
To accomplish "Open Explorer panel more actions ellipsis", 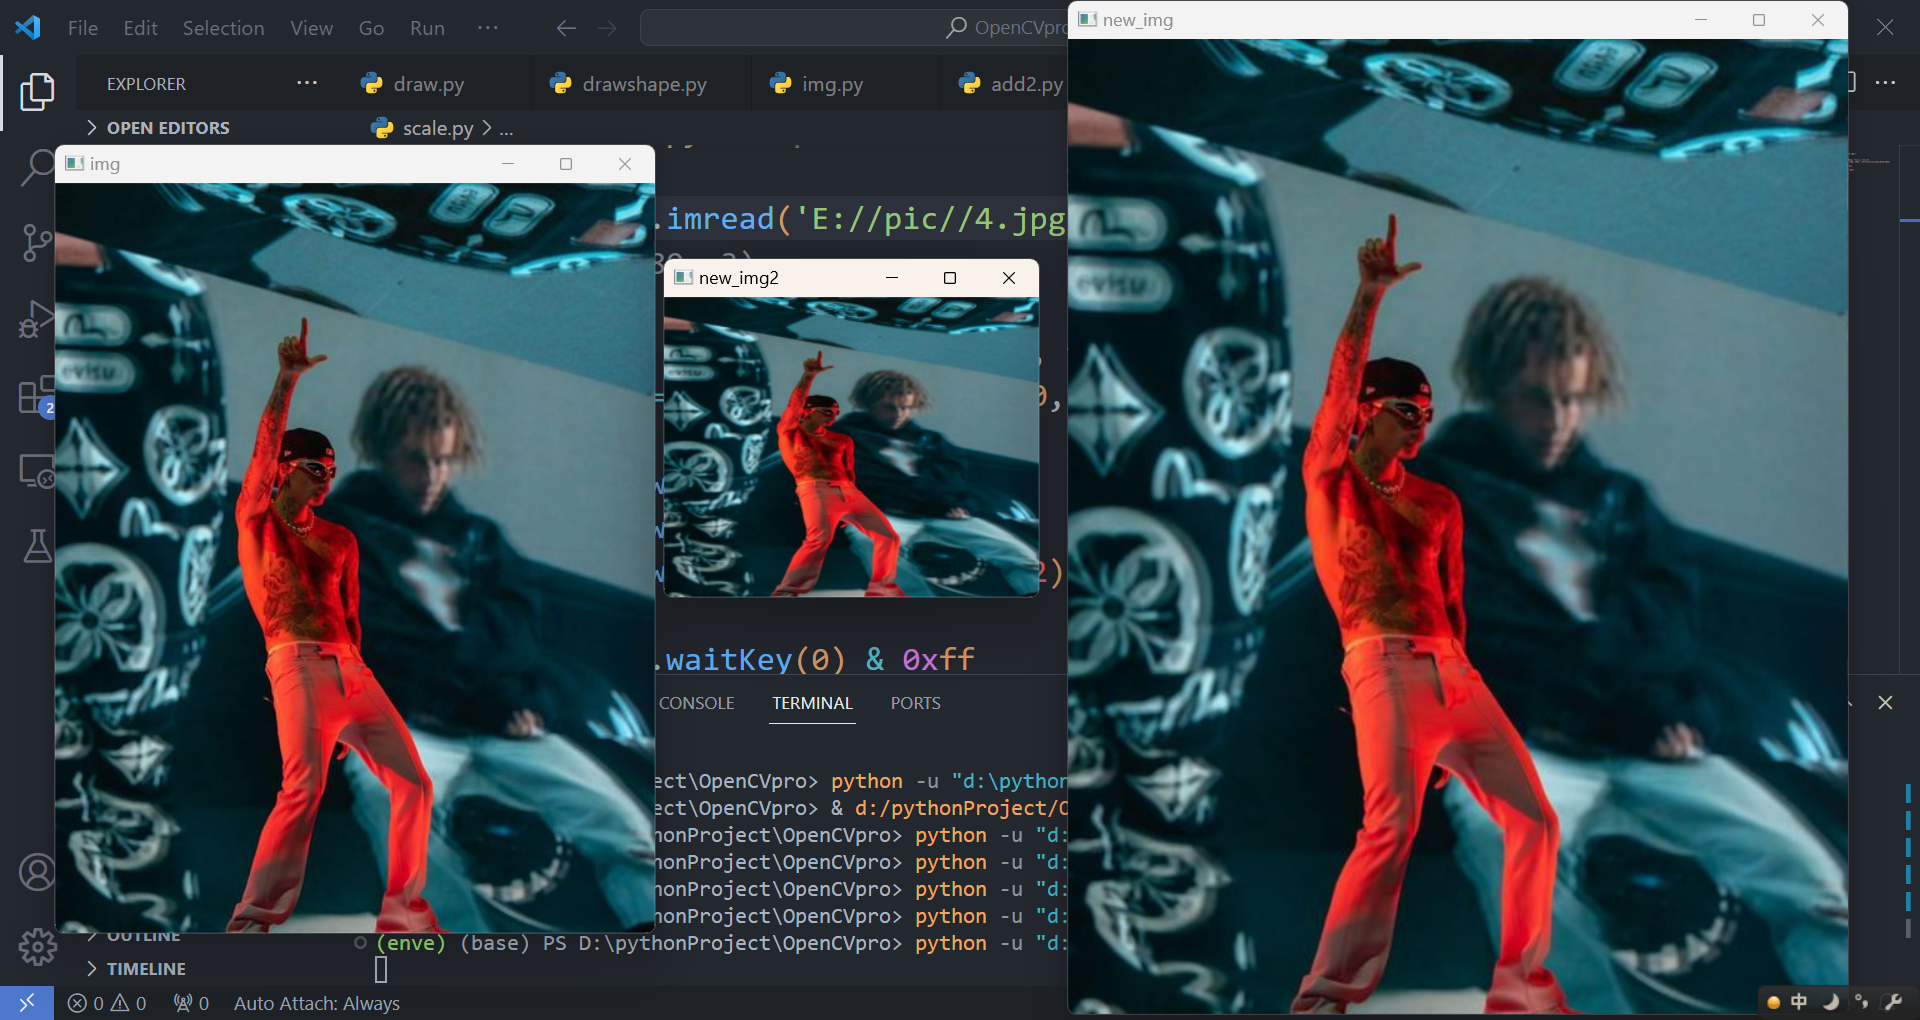I will point(307,83).
